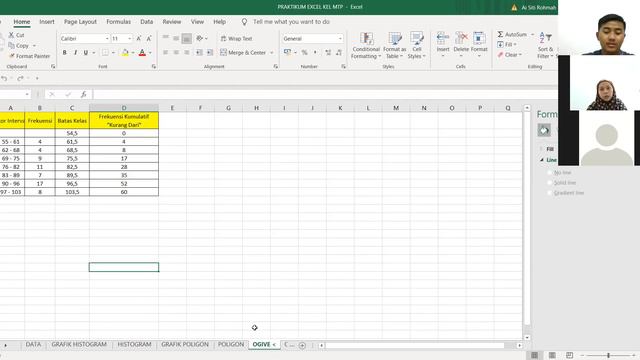
Task: Open the Data ribbon tab
Action: [147, 22]
